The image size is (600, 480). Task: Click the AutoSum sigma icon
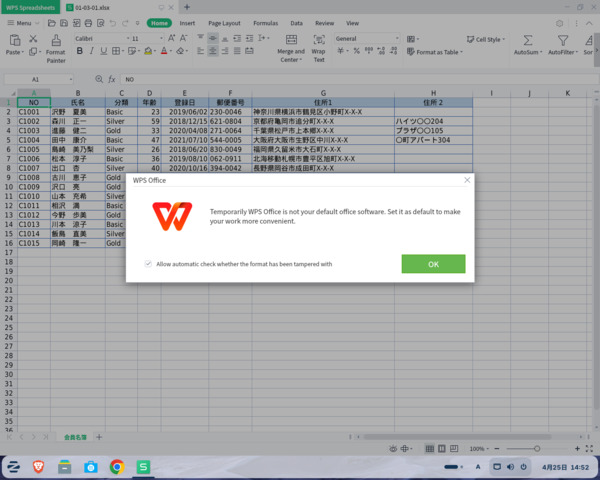coord(528,40)
